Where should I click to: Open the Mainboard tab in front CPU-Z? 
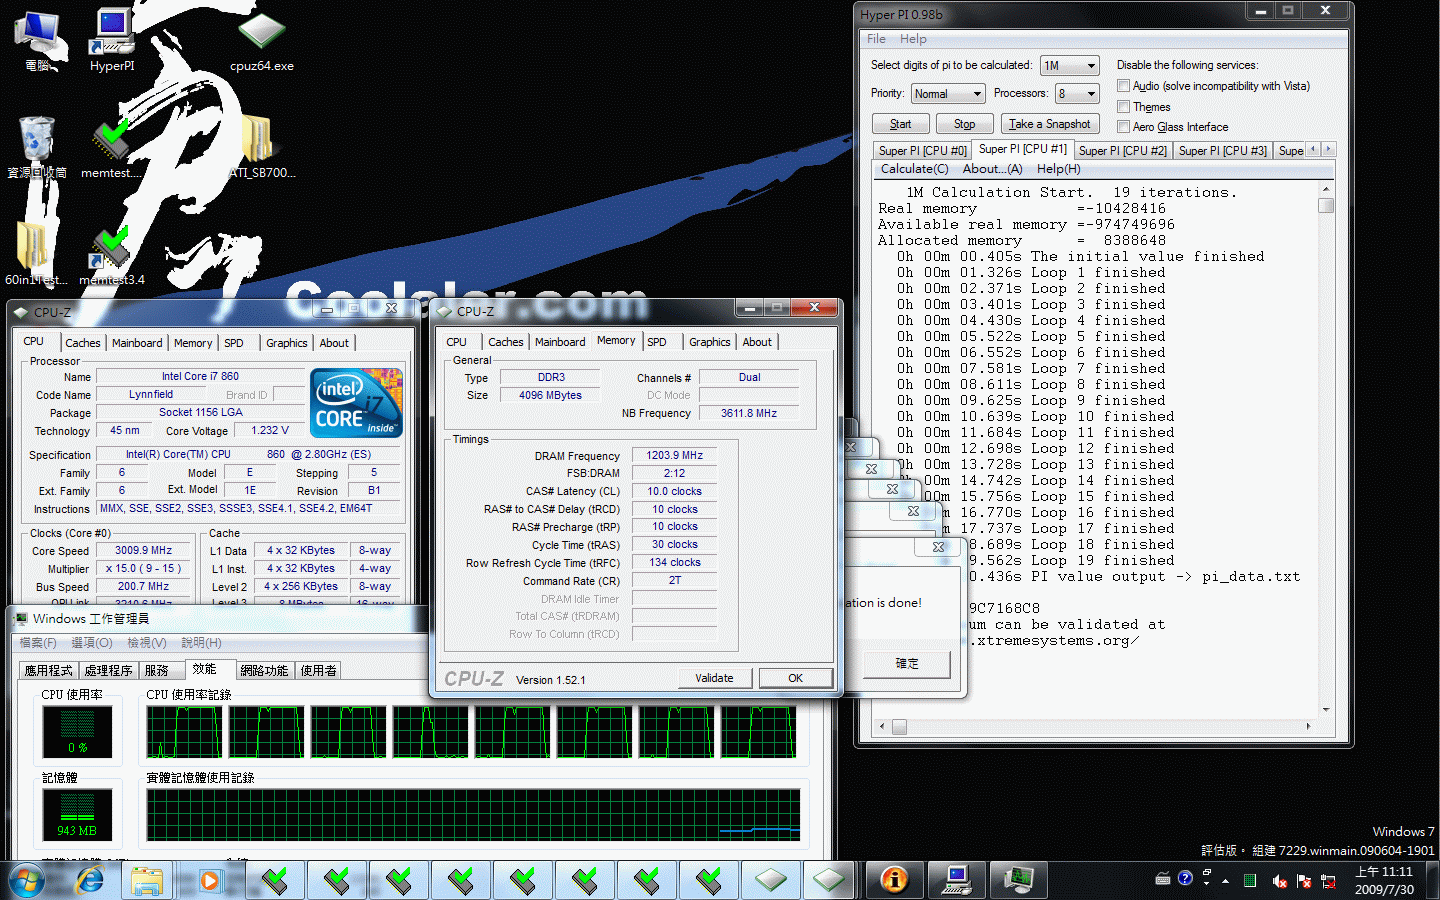[560, 342]
